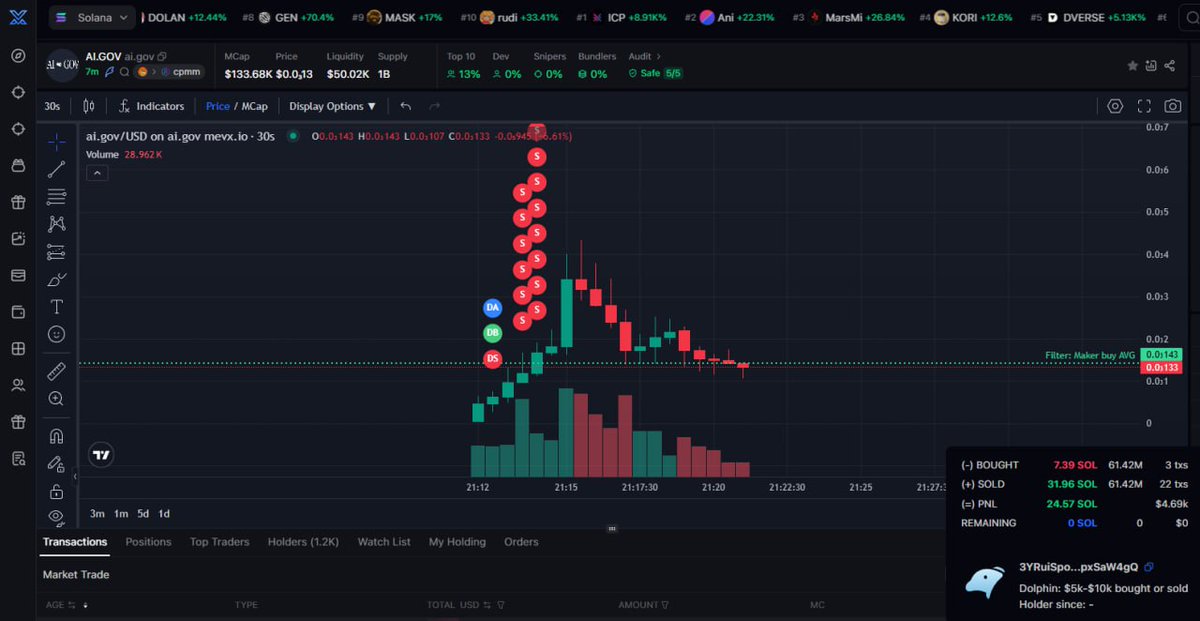Toggle symbol visibility dot in legend
Image resolution: width=1200 pixels, height=621 pixels.
coord(292,136)
